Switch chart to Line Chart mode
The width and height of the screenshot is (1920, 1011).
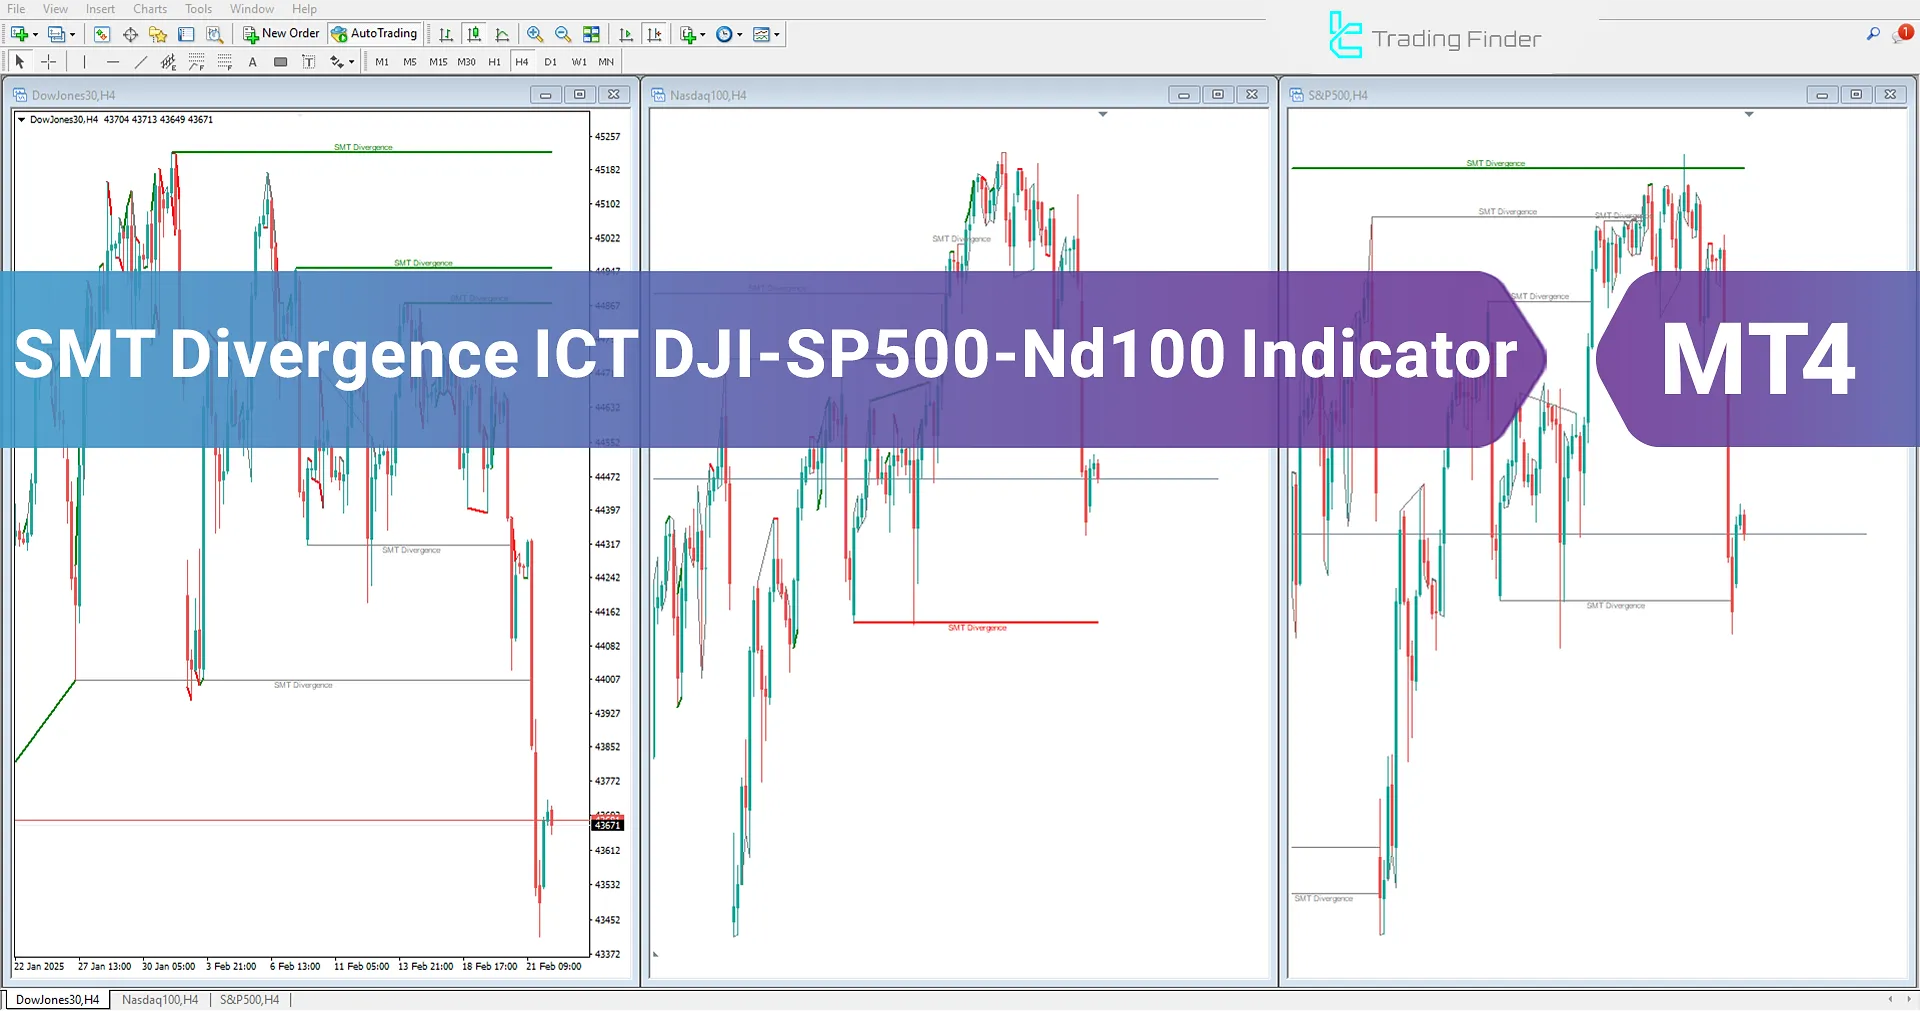[x=502, y=34]
